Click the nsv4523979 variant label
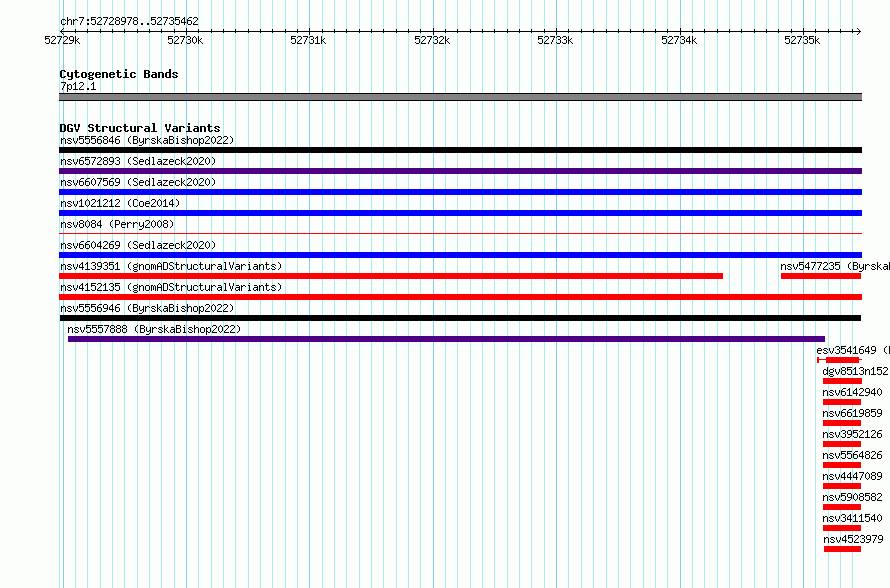The width and height of the screenshot is (890, 588). click(853, 539)
